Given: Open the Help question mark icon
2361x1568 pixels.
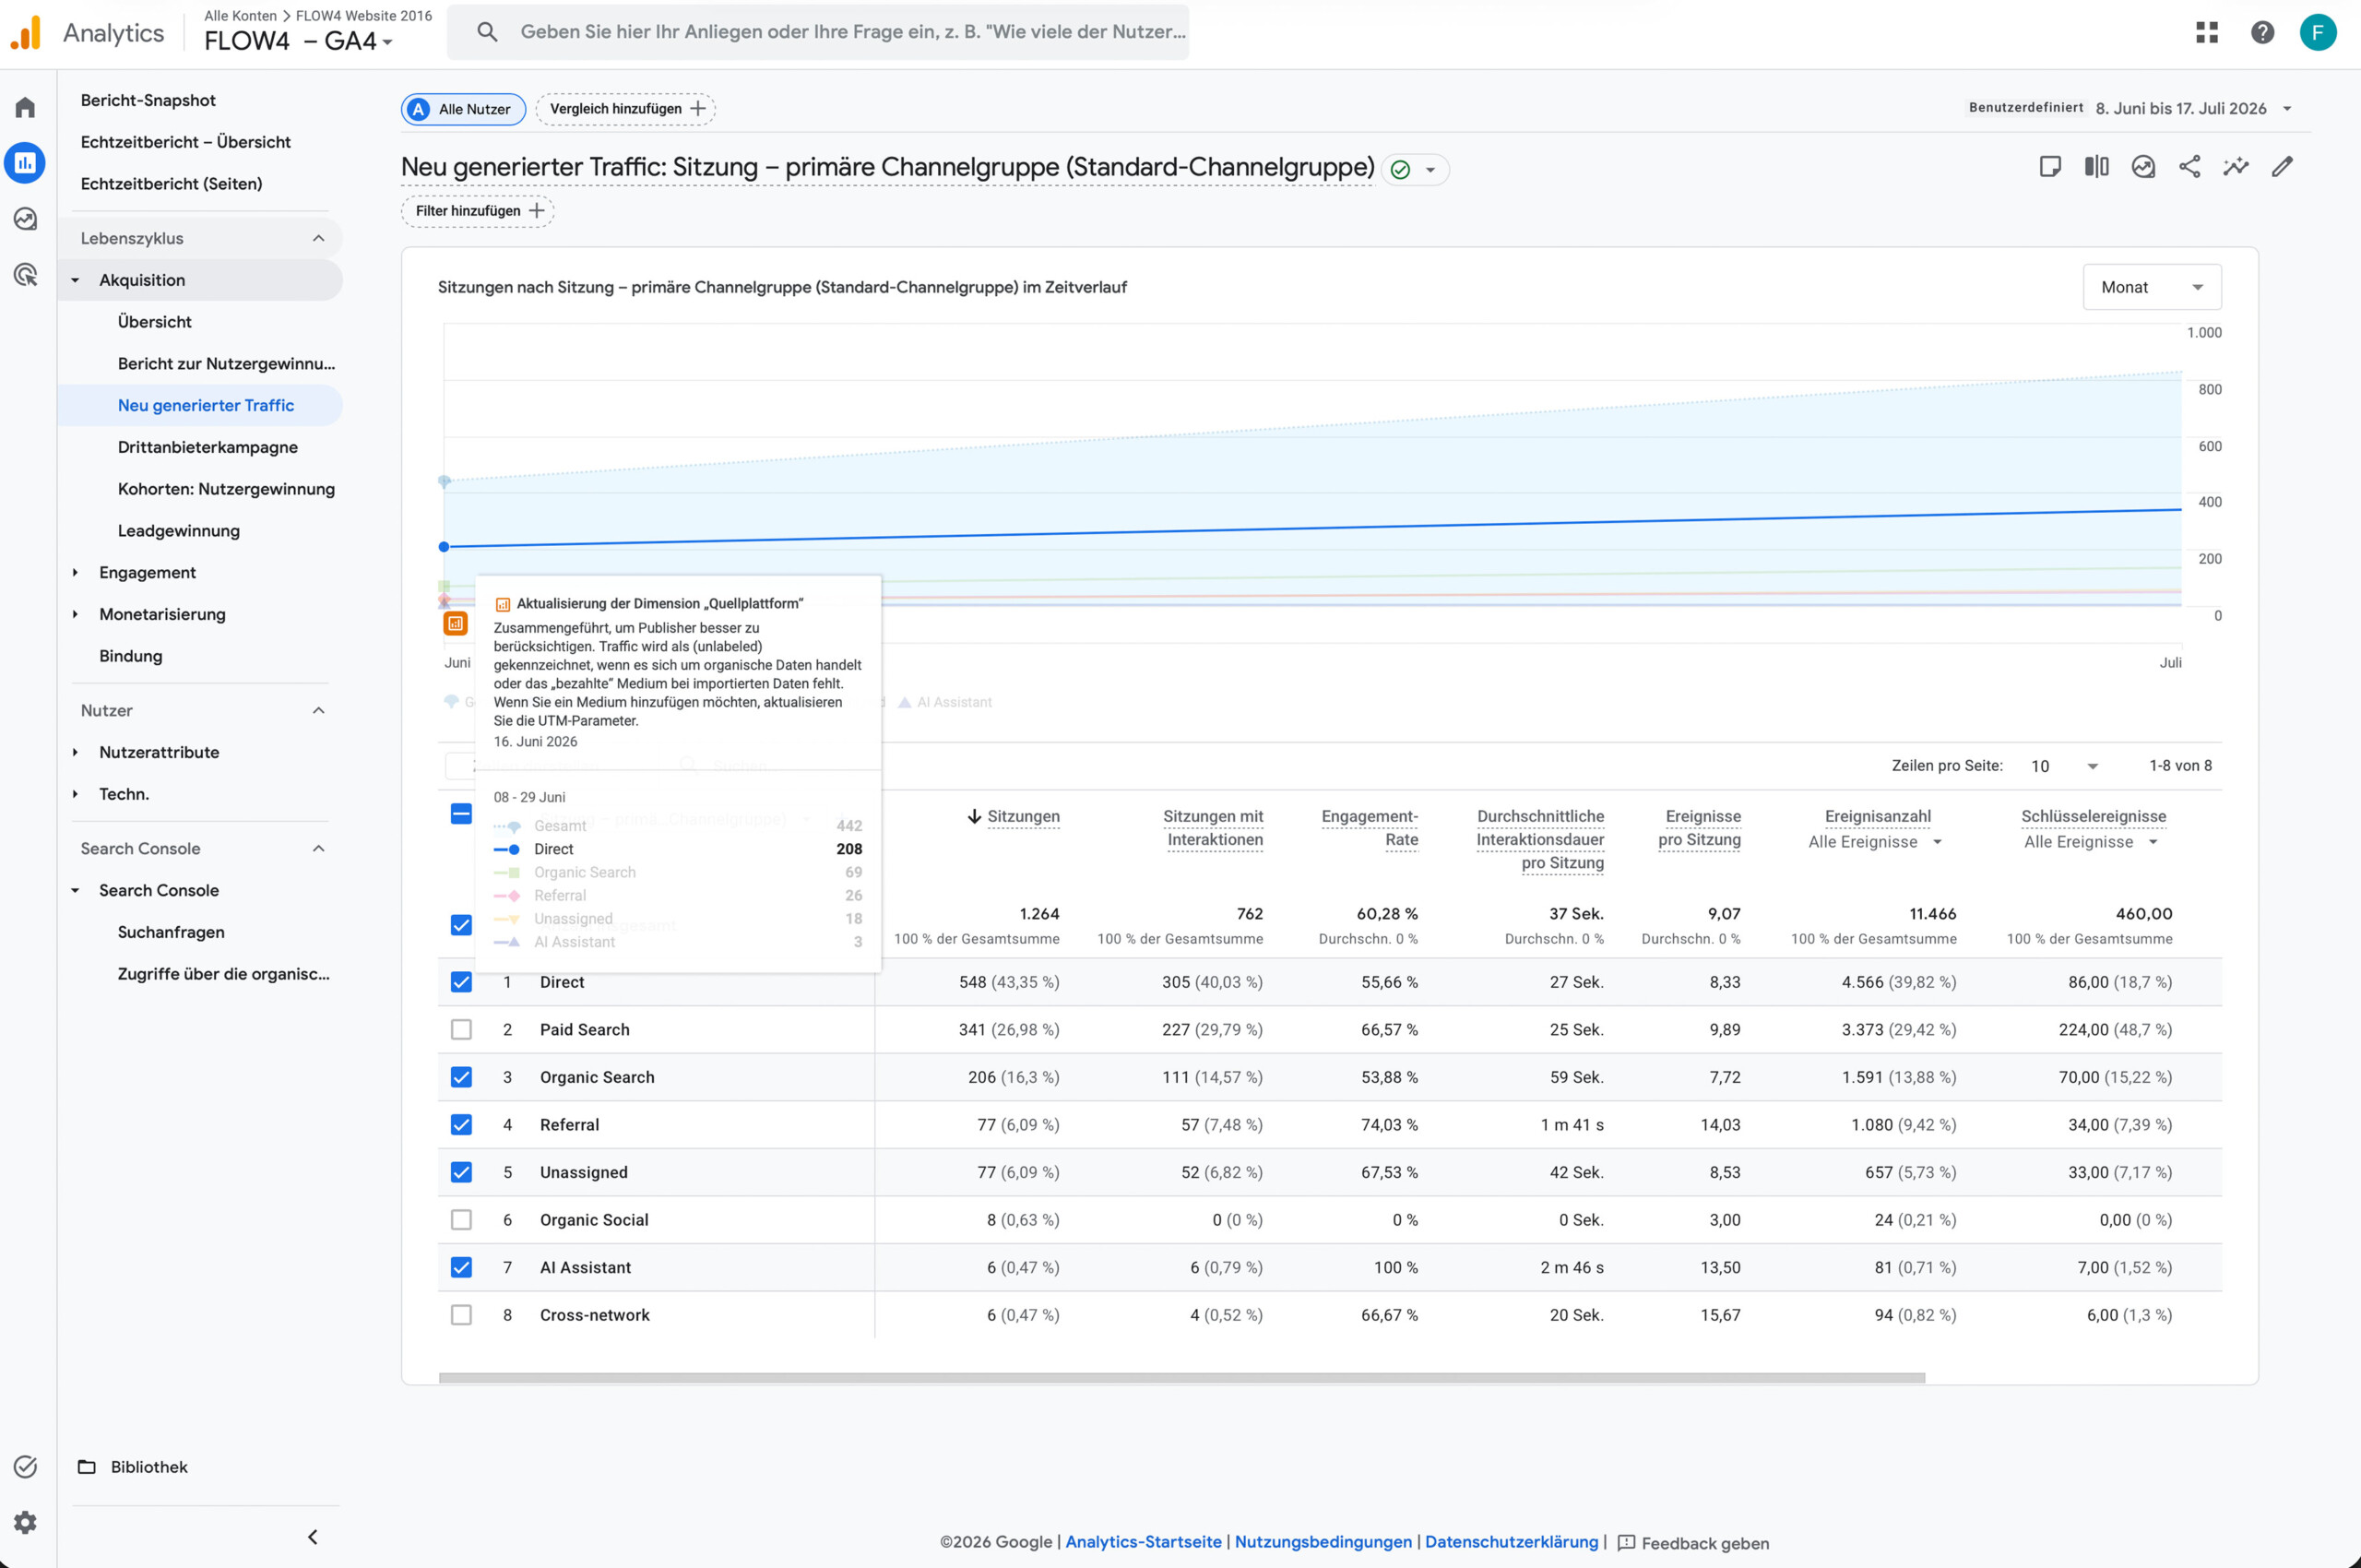Looking at the screenshot, I should click(x=2263, y=32).
